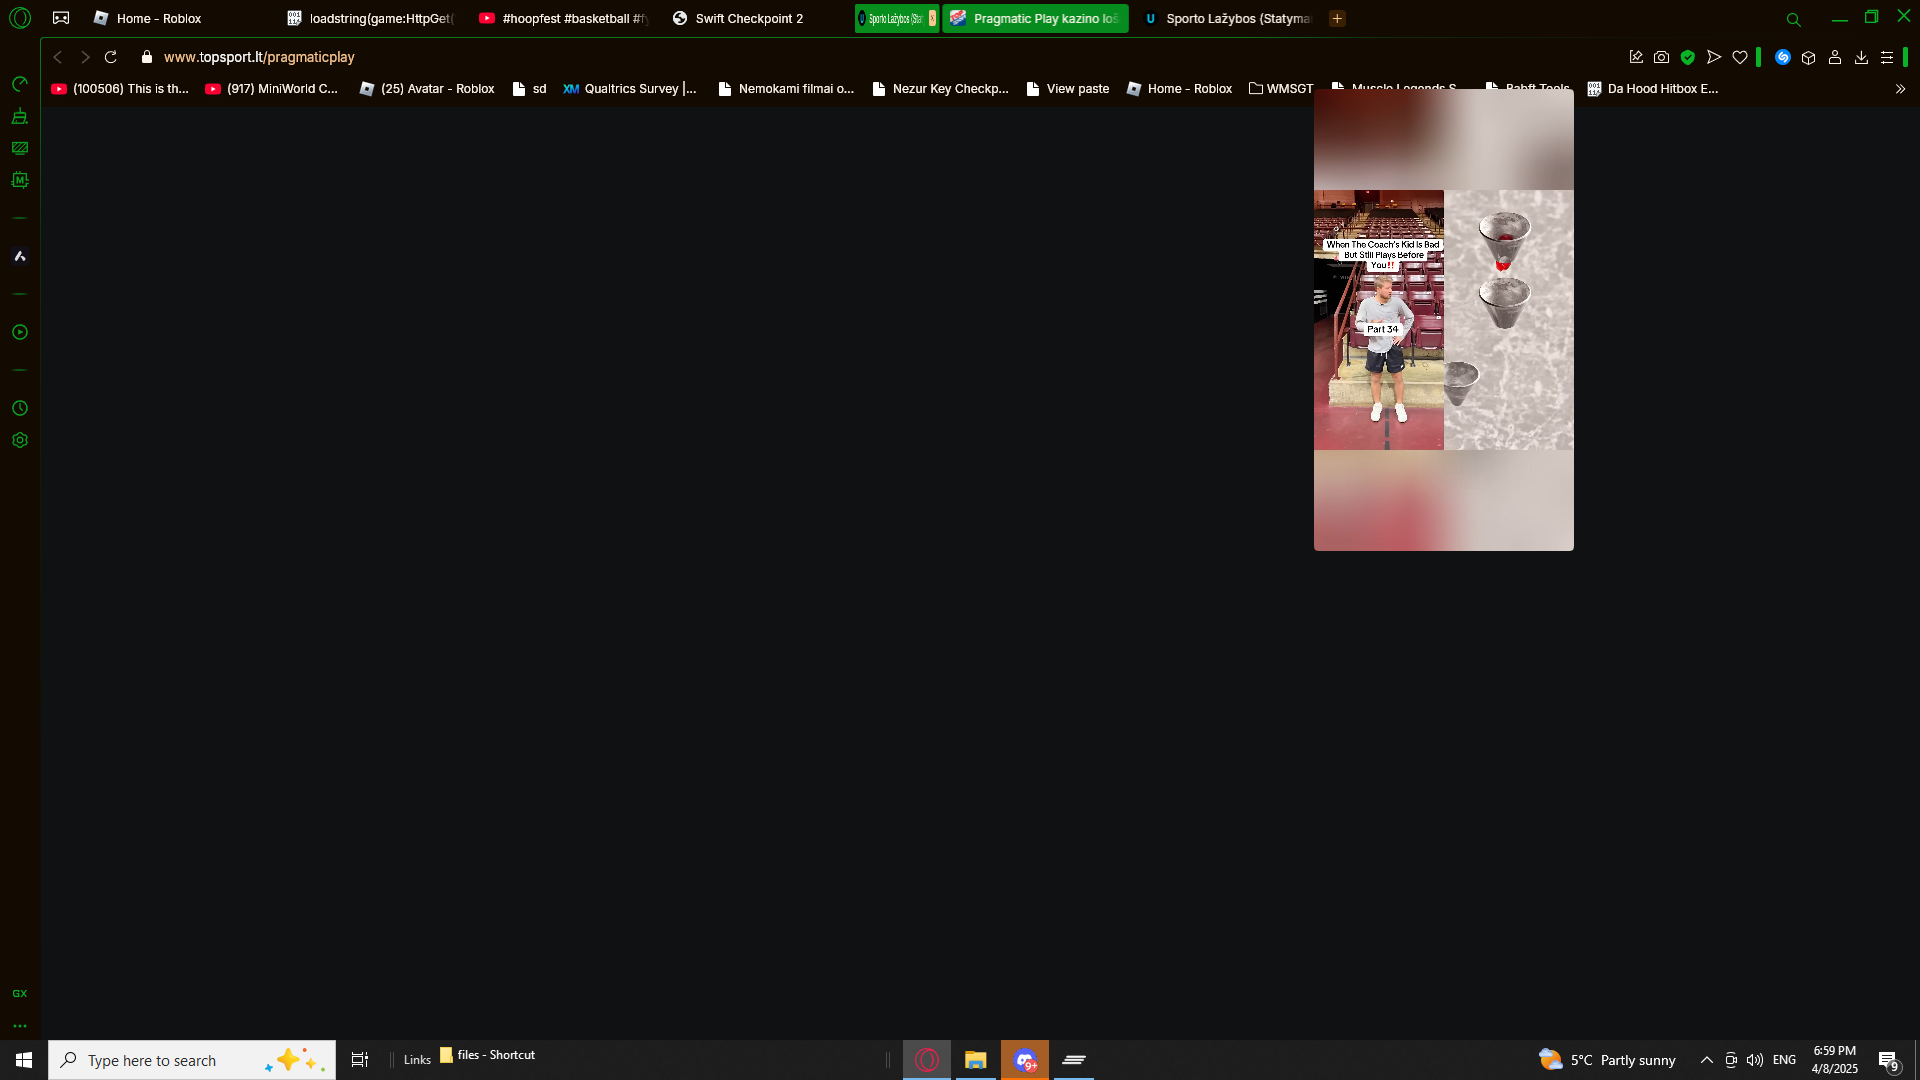Expand hidden bookmarks with double chevron
Screen dimensions: 1920x1080
(1900, 89)
